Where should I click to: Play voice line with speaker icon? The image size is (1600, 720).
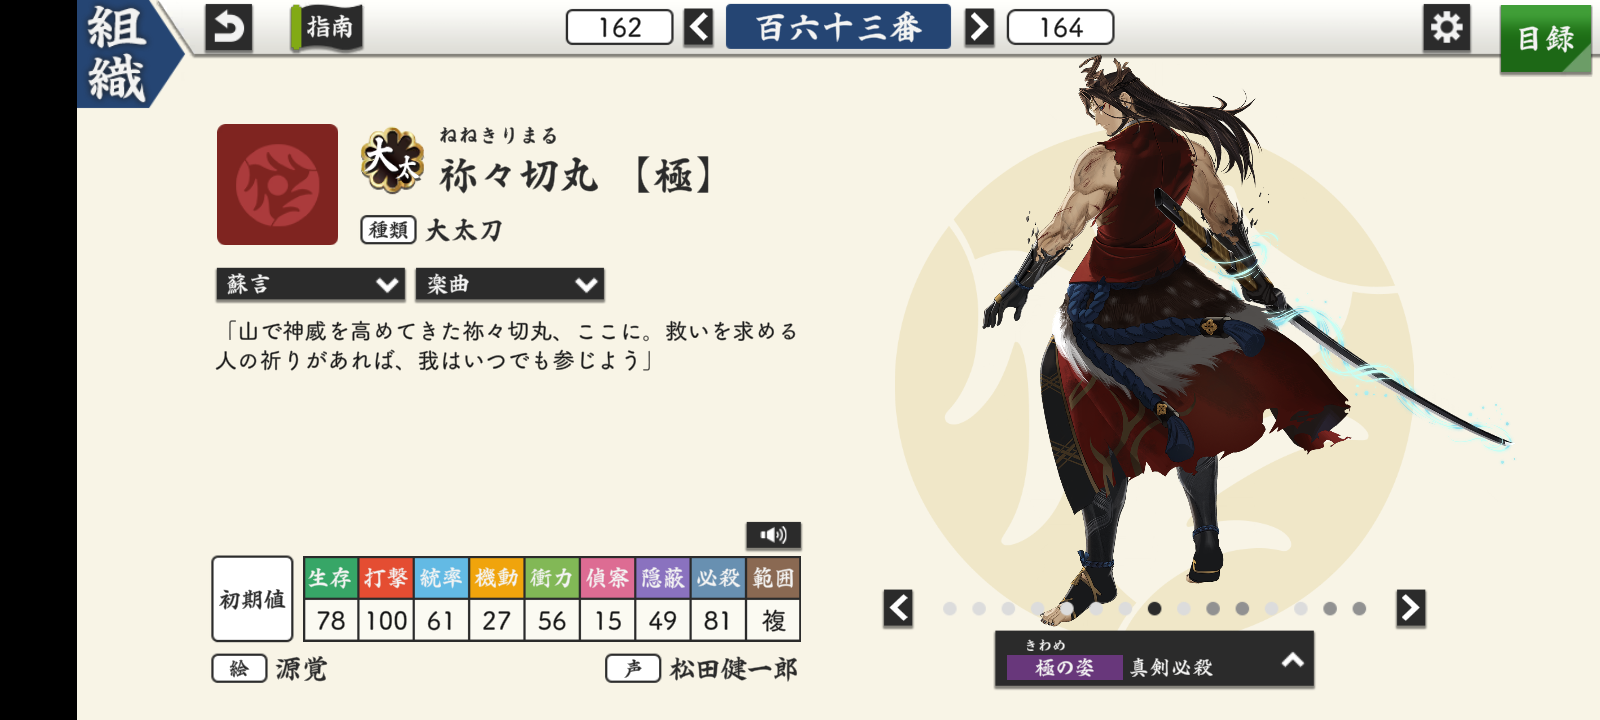(773, 535)
